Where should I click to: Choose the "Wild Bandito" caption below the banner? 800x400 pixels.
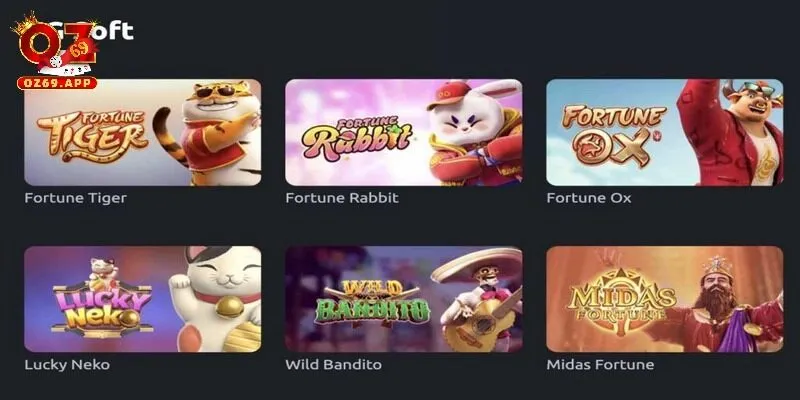coord(333,365)
